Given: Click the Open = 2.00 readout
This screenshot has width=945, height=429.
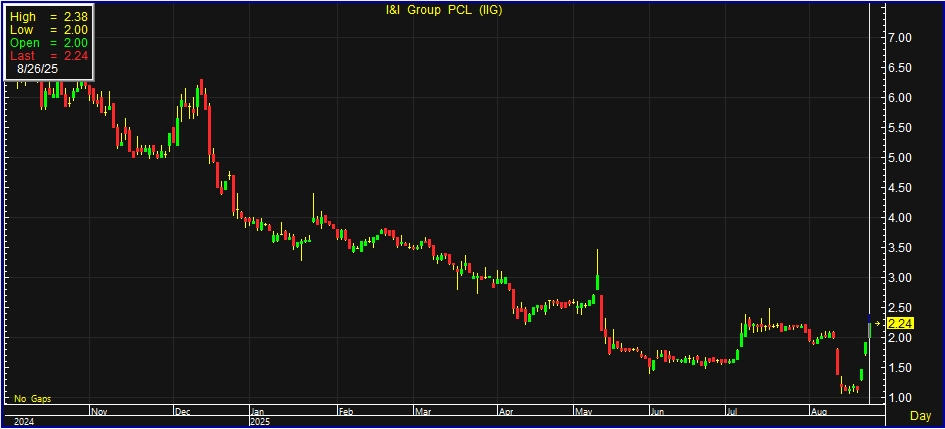Looking at the screenshot, I should tap(49, 43).
